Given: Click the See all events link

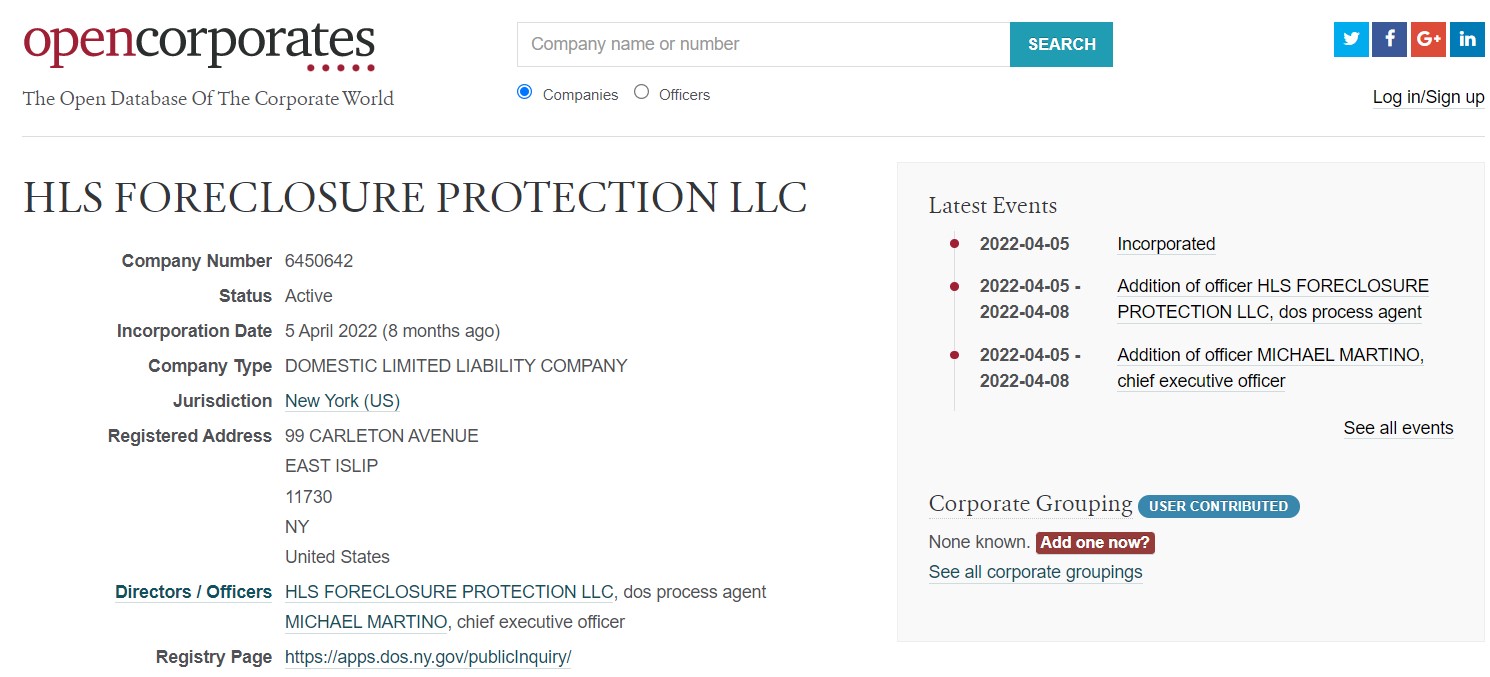Looking at the screenshot, I should point(1398,428).
